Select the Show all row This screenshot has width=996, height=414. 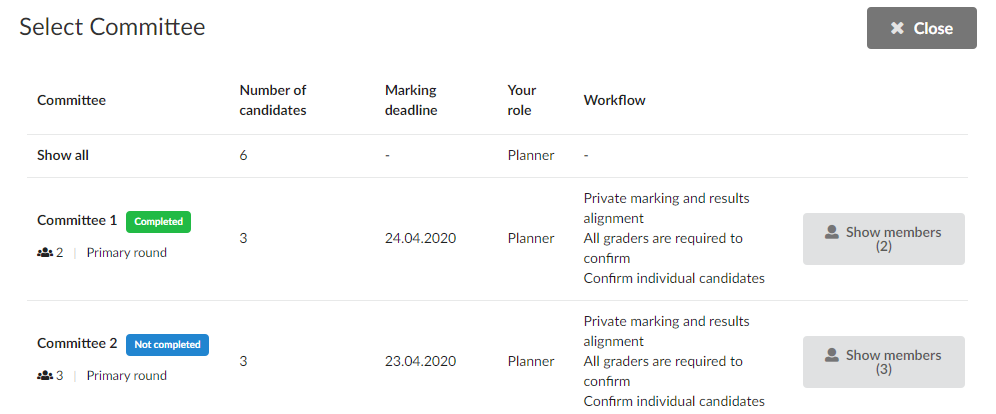point(497,156)
